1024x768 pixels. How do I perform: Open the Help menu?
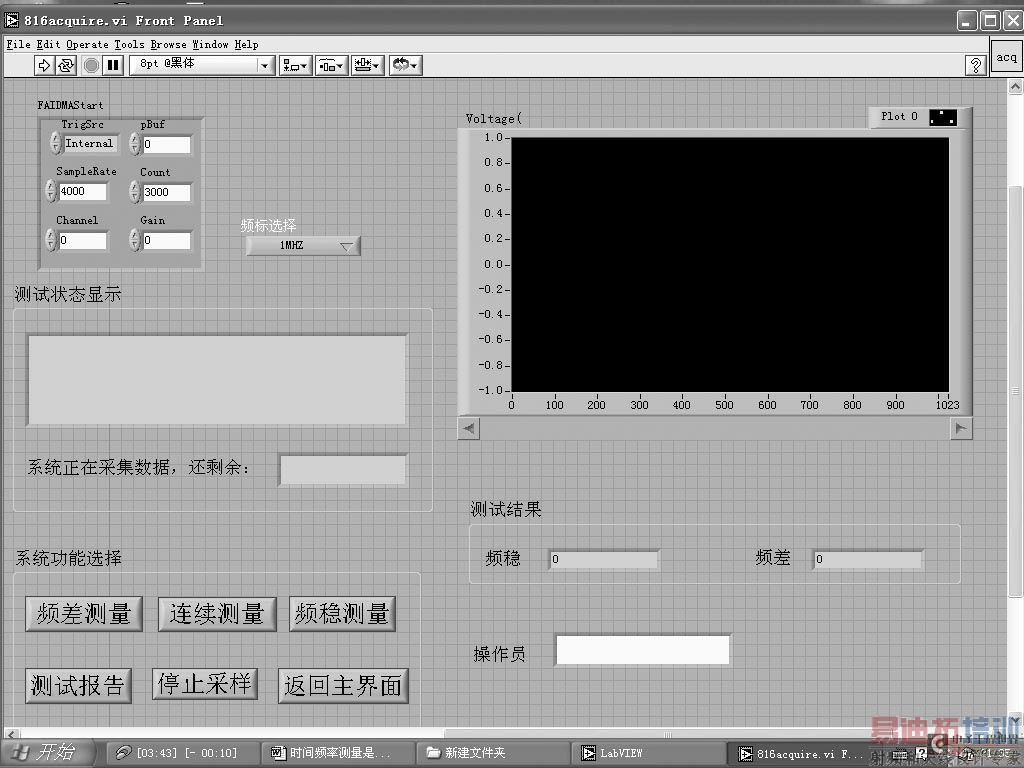coord(246,44)
